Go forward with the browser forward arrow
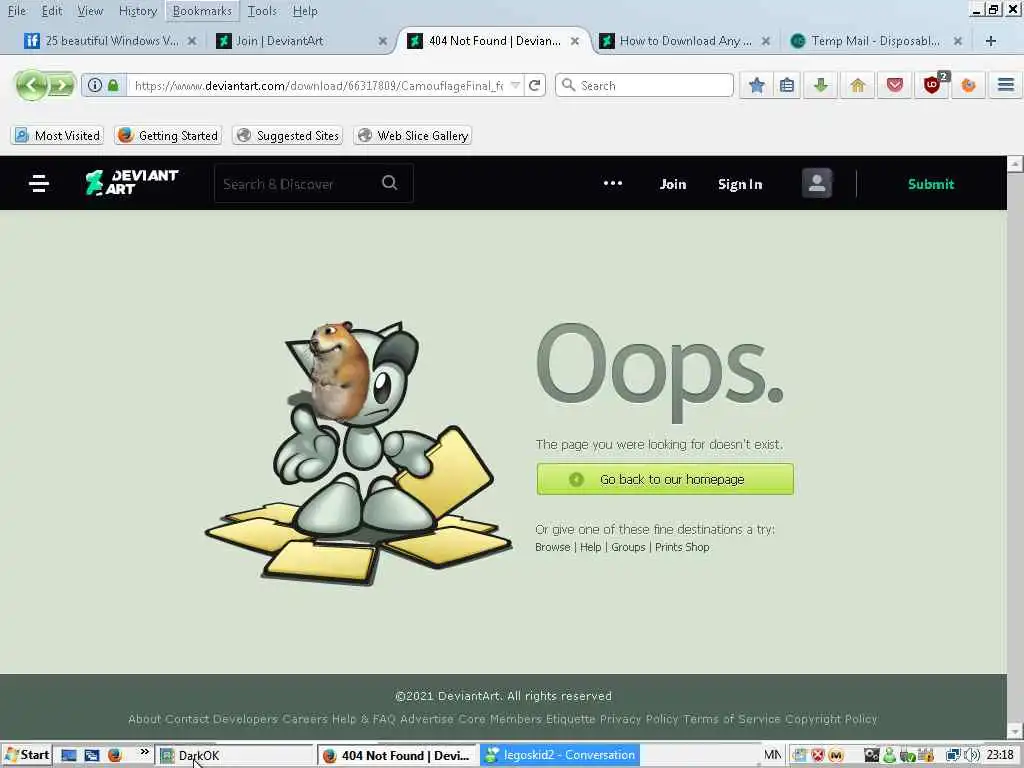This screenshot has width=1024, height=768. click(x=62, y=85)
